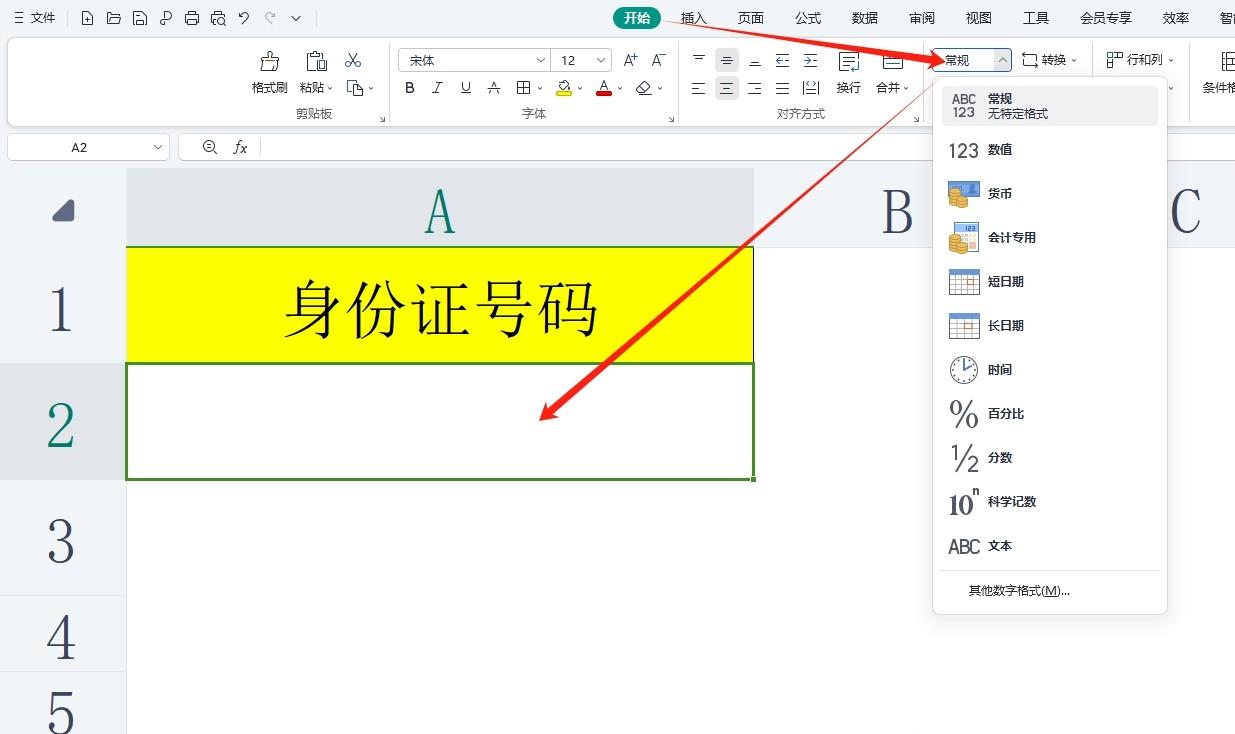Click the select-all corner triangle
The image size is (1235, 734).
63,210
